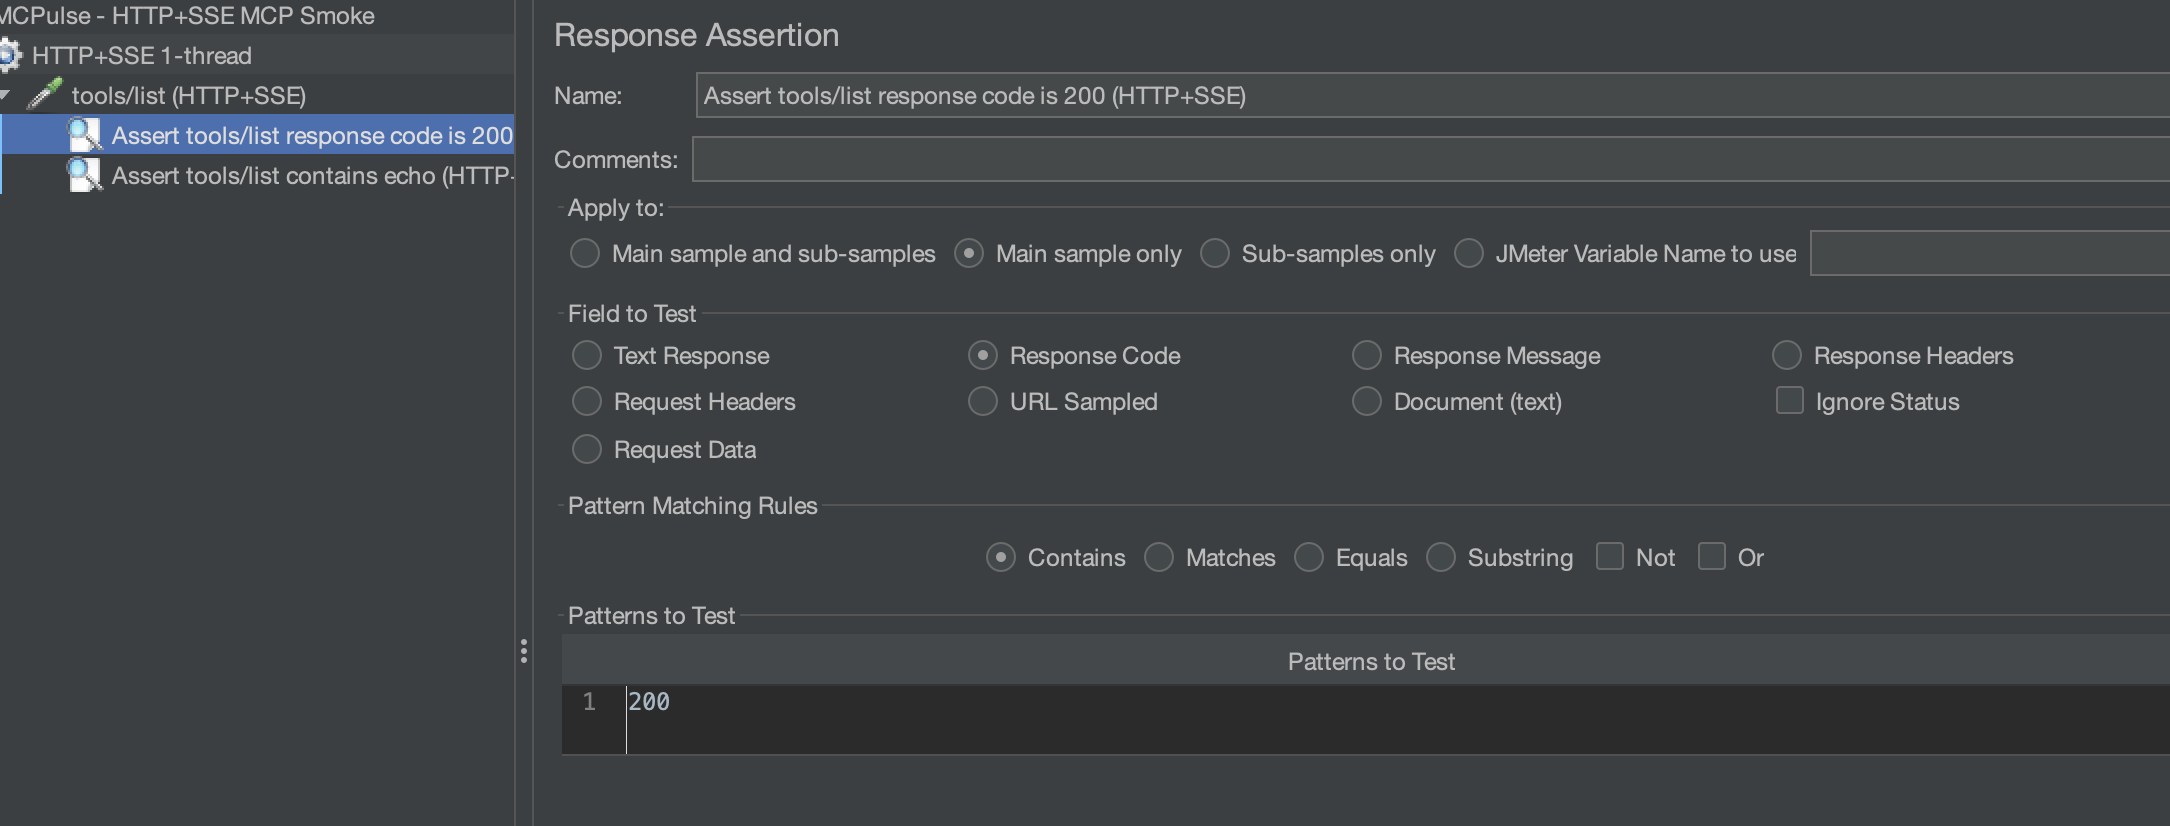Click the pattern value 200 in editor
This screenshot has height=826, width=2170.
[649, 702]
